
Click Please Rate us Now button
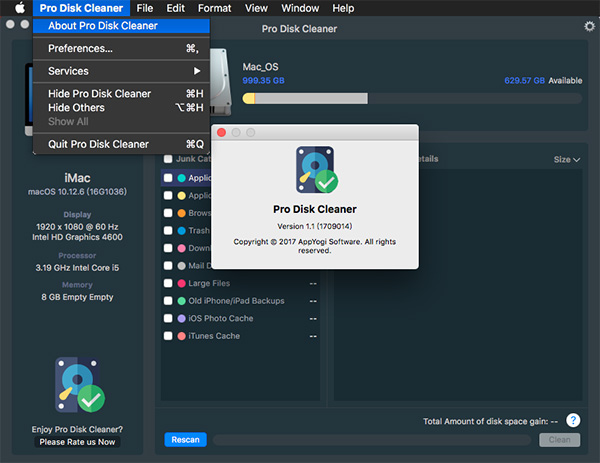tap(77, 442)
